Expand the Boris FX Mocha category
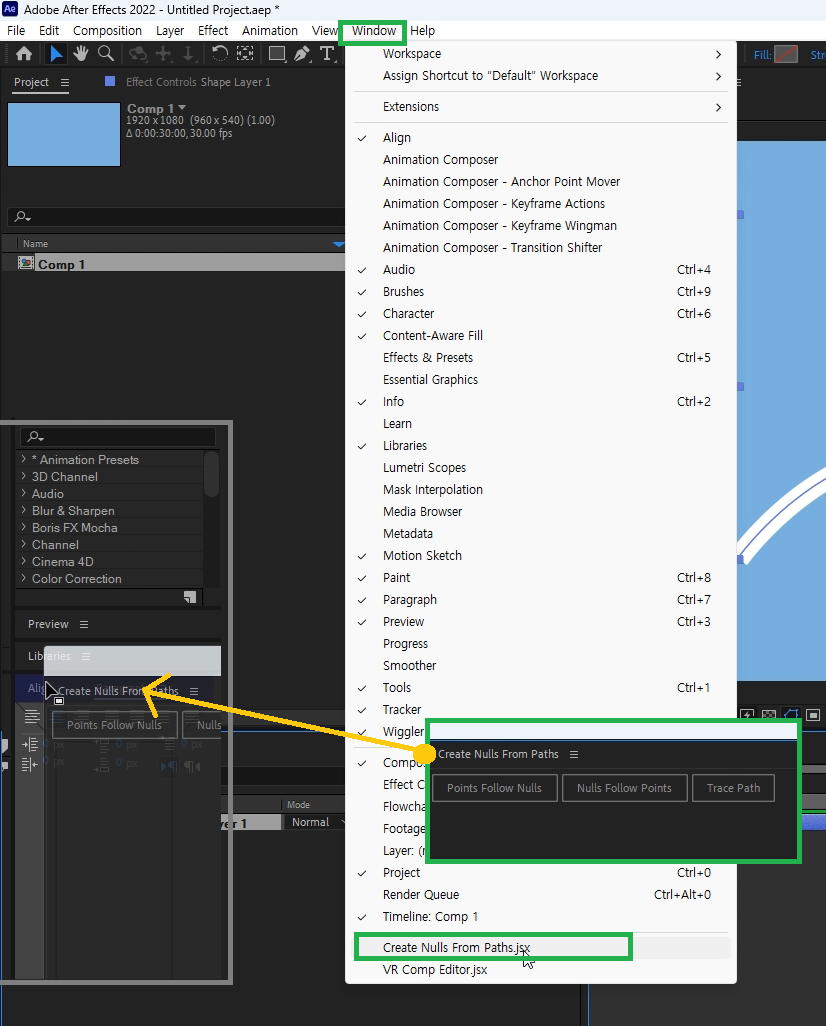Screen dimensions: 826x1026 [24, 527]
